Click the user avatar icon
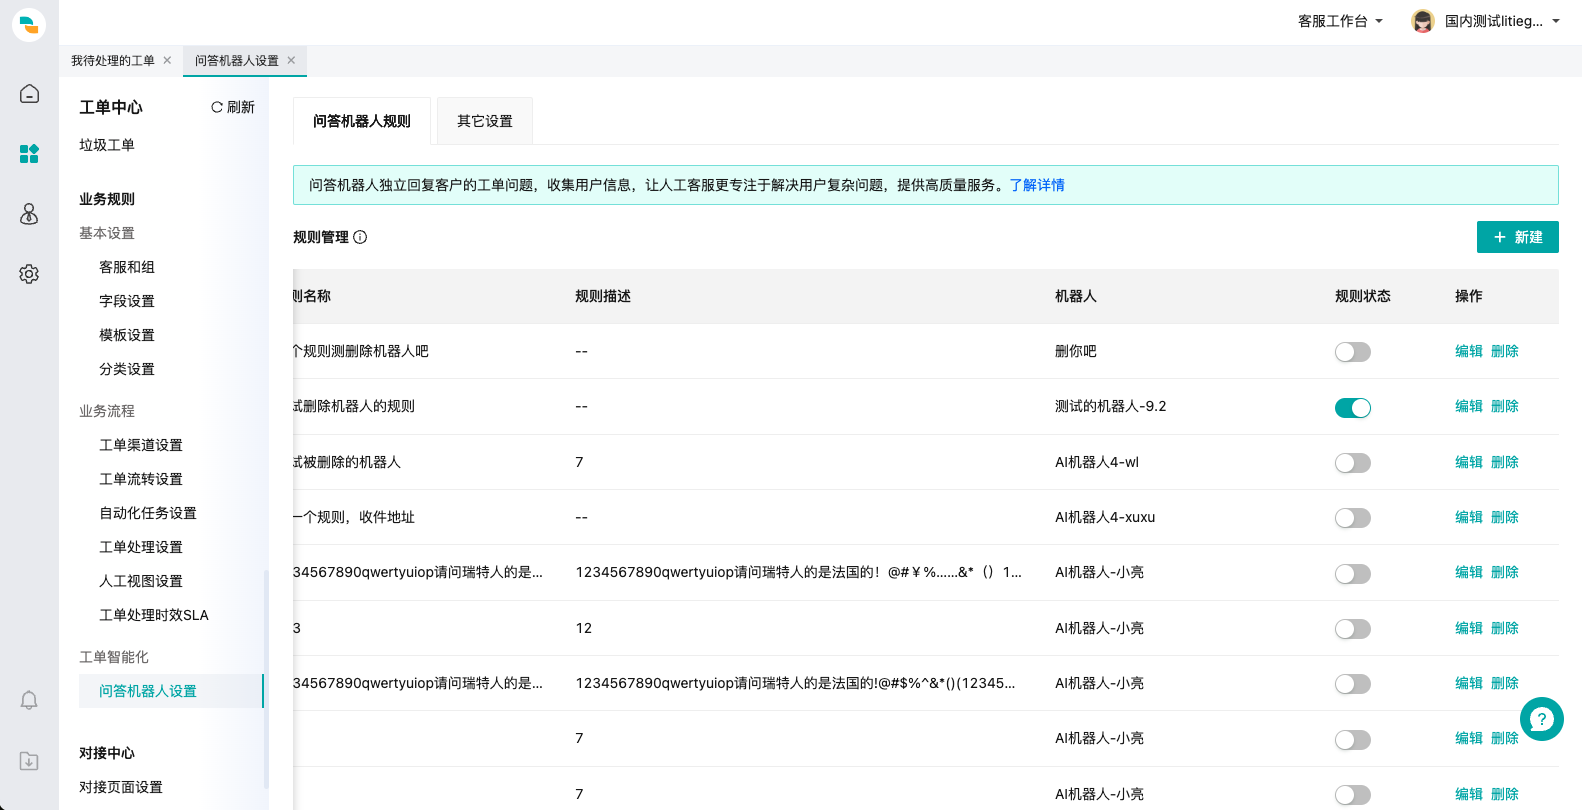This screenshot has height=810, width=1582. click(1423, 21)
